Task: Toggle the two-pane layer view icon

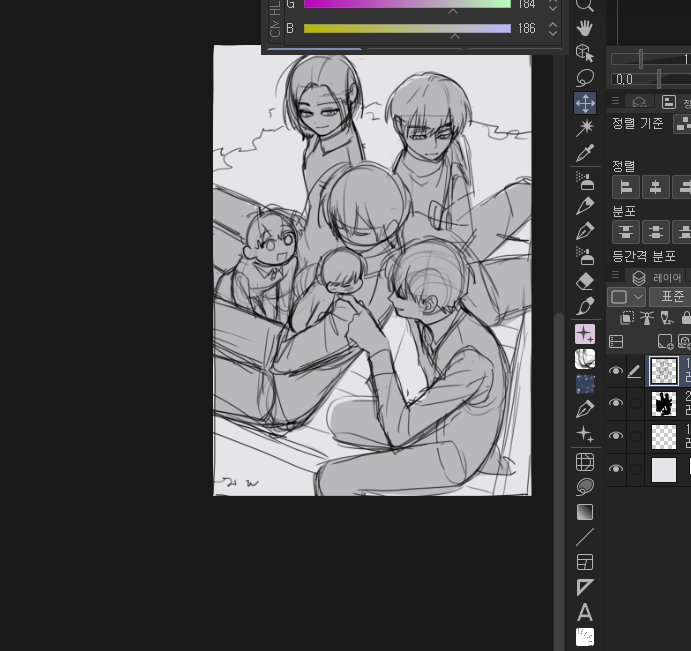Action: click(616, 342)
